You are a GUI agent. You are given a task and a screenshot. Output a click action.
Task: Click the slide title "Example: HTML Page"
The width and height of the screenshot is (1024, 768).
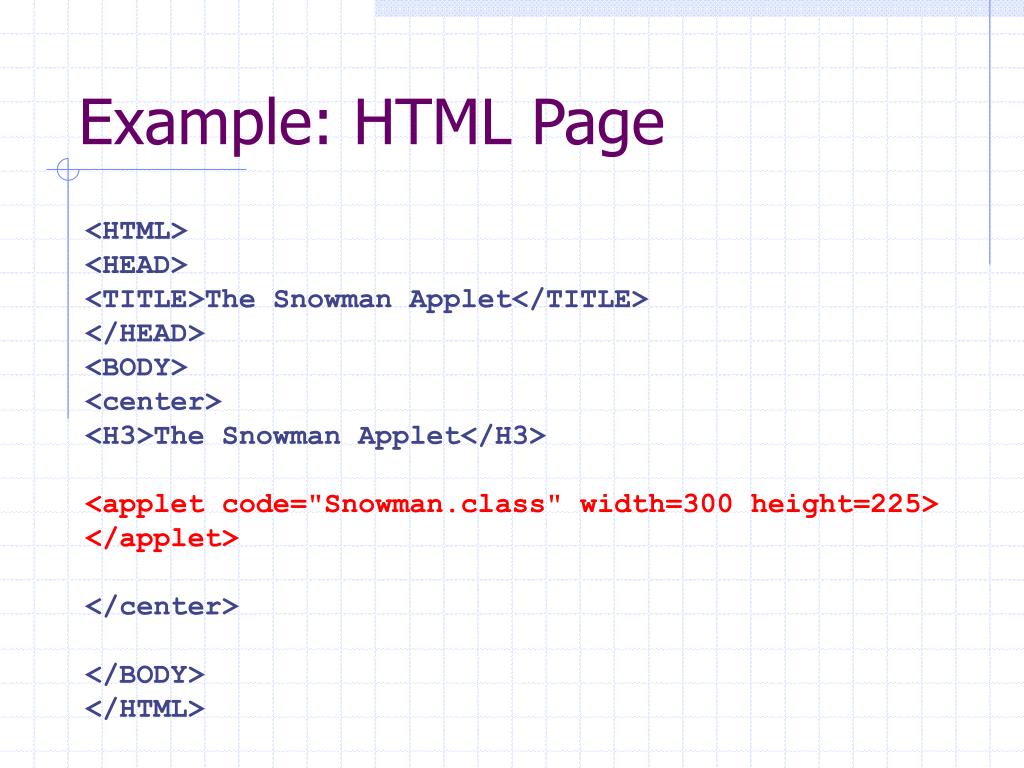tap(372, 124)
